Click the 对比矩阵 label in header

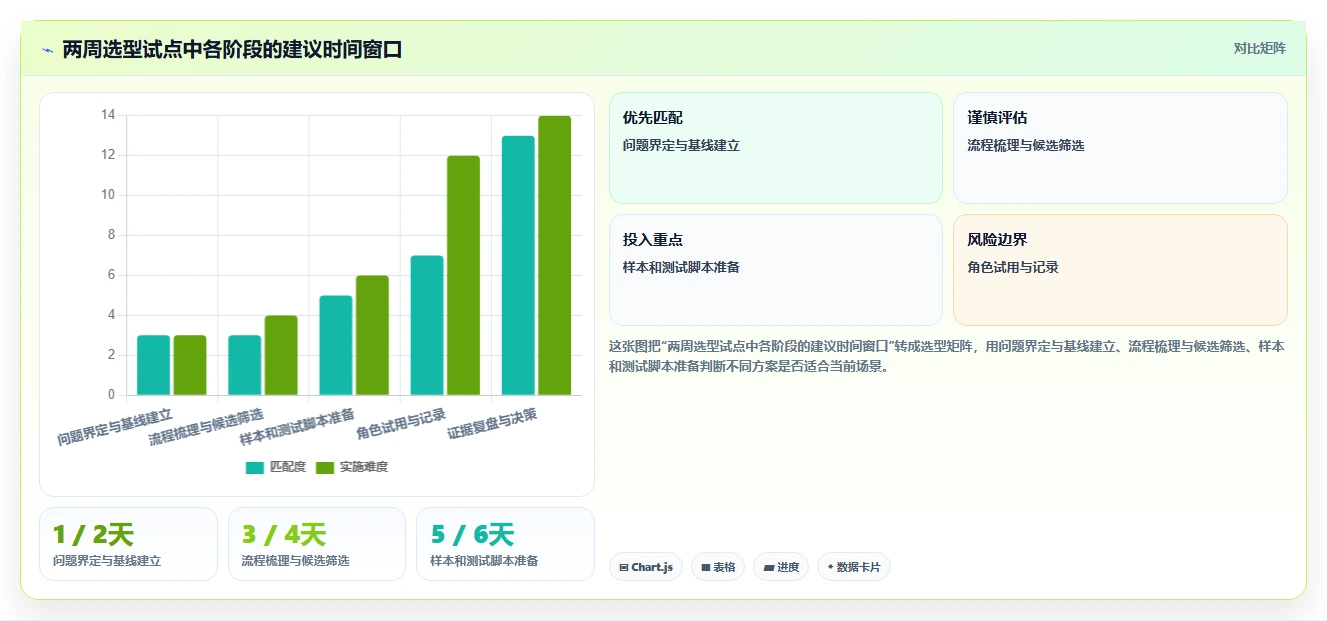(x=1260, y=48)
